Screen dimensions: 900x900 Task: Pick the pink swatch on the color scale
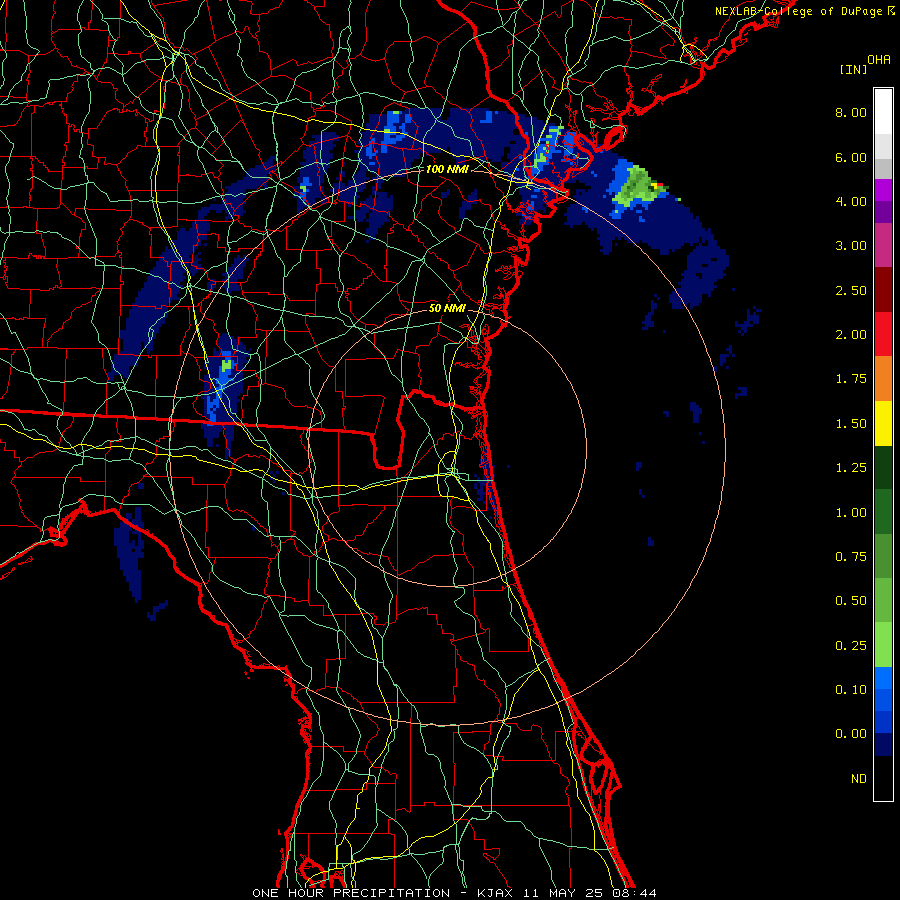click(x=883, y=246)
